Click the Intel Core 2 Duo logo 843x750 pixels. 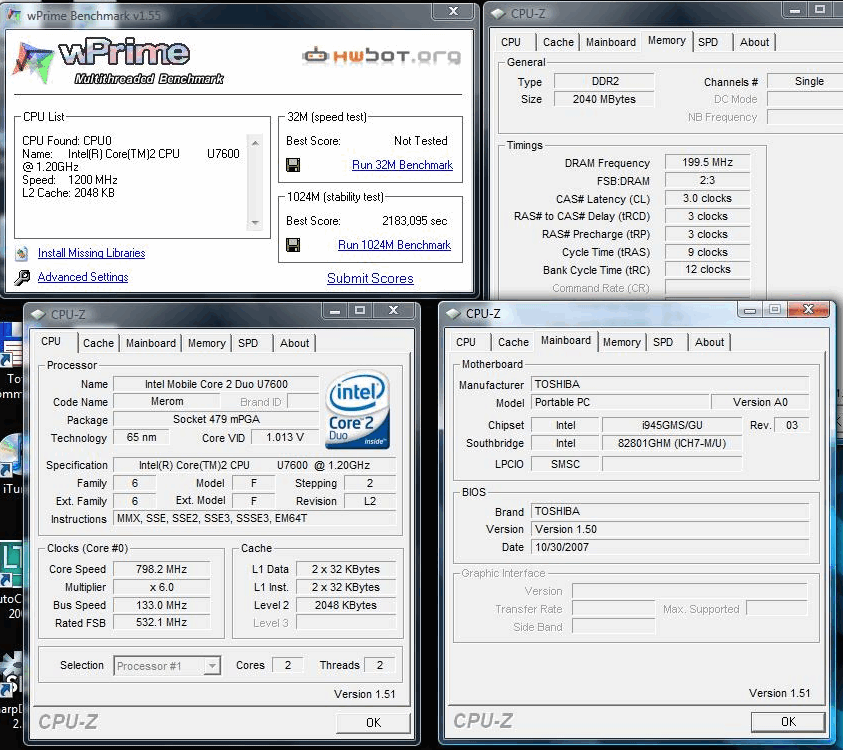click(x=358, y=411)
